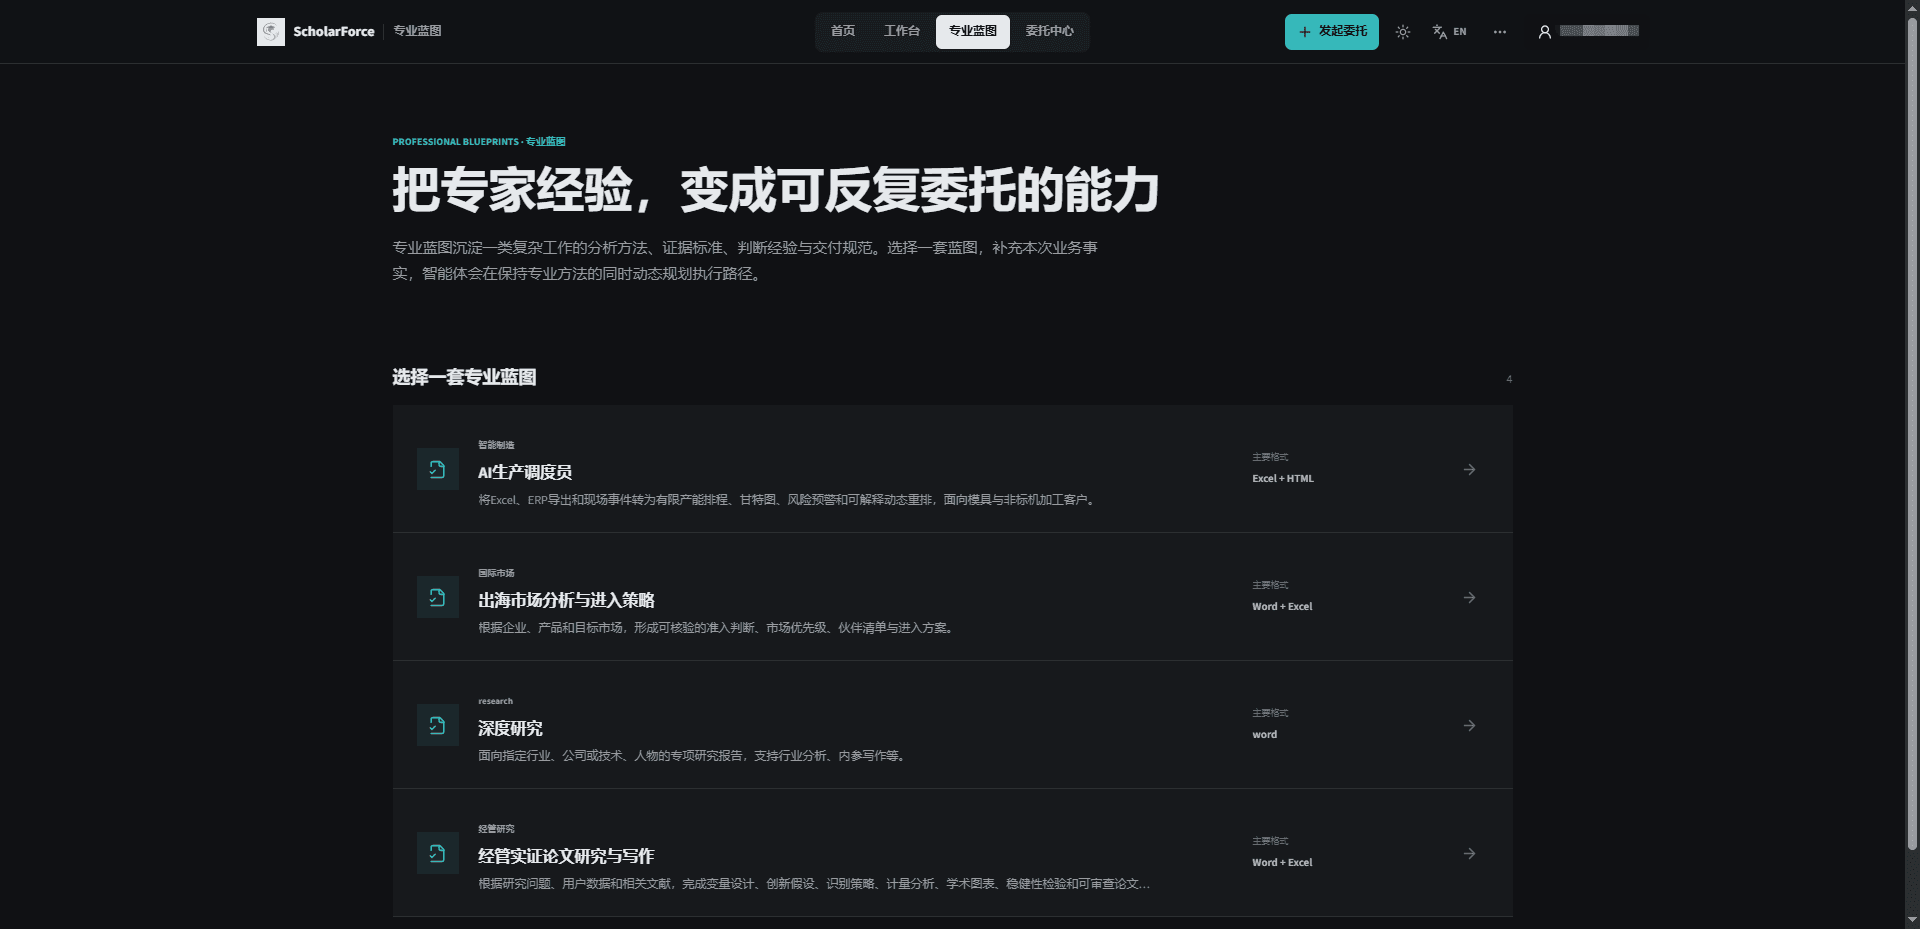Open the 经管实证论文研究与写作 blueprint title
Image resolution: width=1920 pixels, height=929 pixels.
point(566,856)
